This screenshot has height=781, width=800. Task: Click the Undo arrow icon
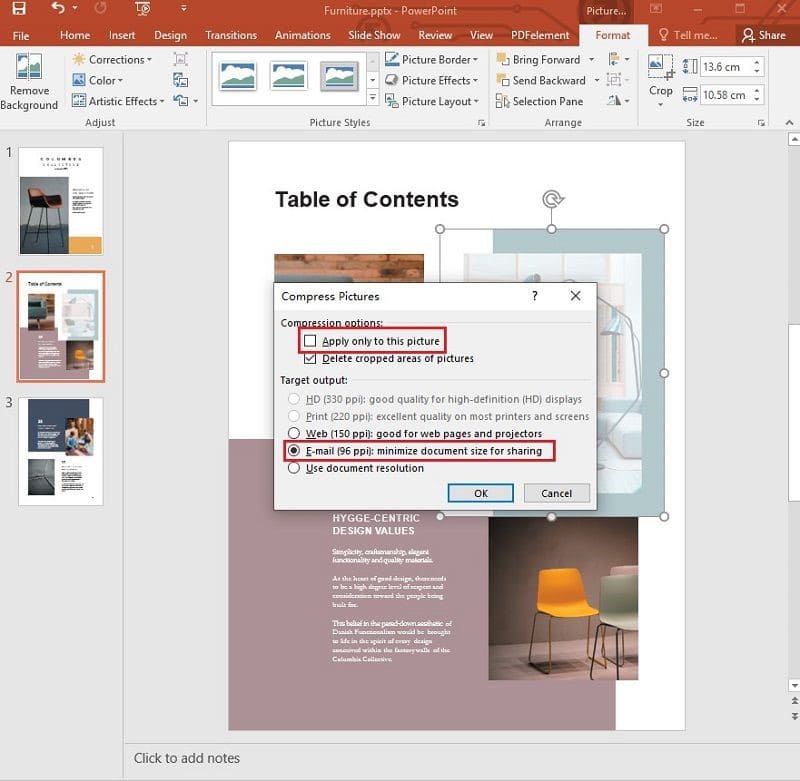(x=58, y=8)
